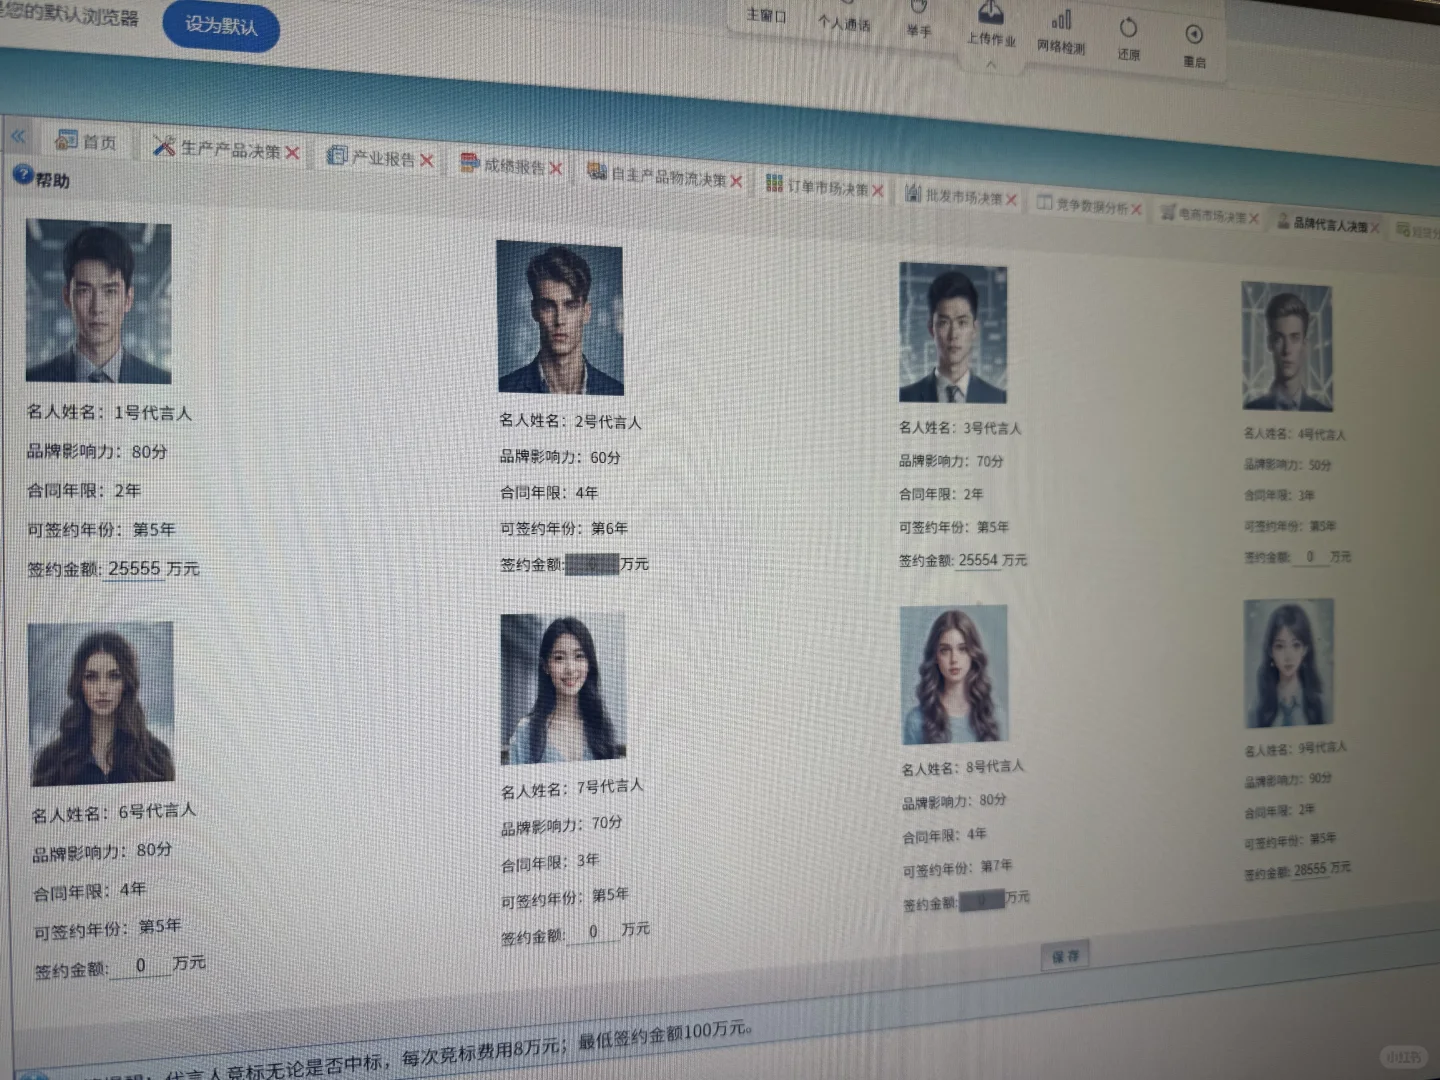
Task: Close the 订单市场决策 tab with its red X
Action: 878,190
